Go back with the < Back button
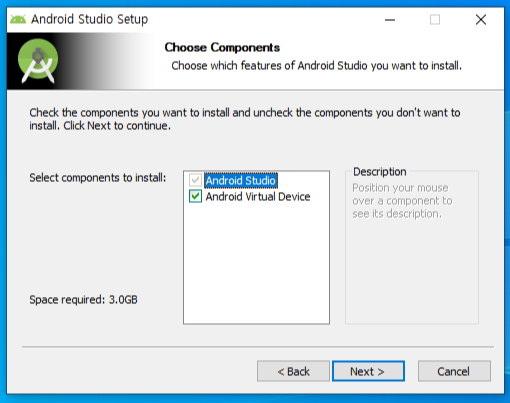The height and width of the screenshot is (403, 510). tap(293, 371)
